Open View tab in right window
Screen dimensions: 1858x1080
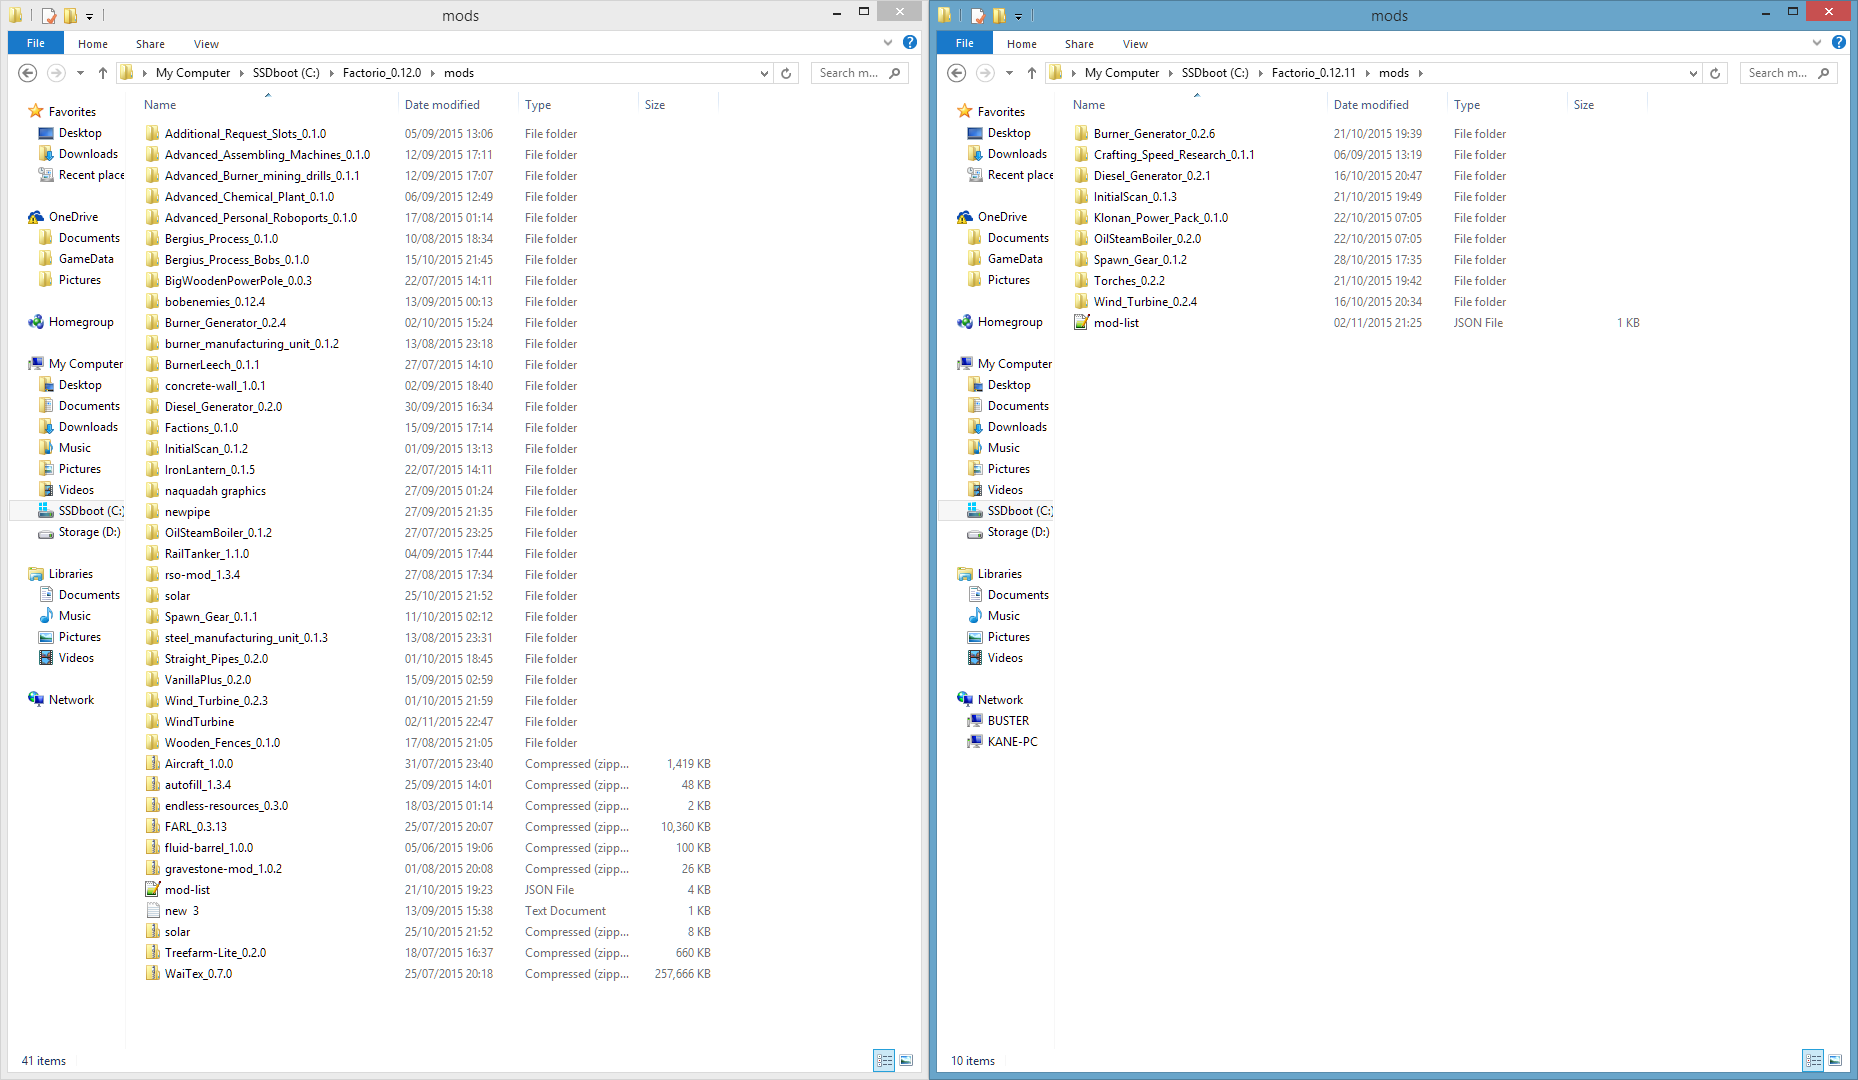(1135, 44)
